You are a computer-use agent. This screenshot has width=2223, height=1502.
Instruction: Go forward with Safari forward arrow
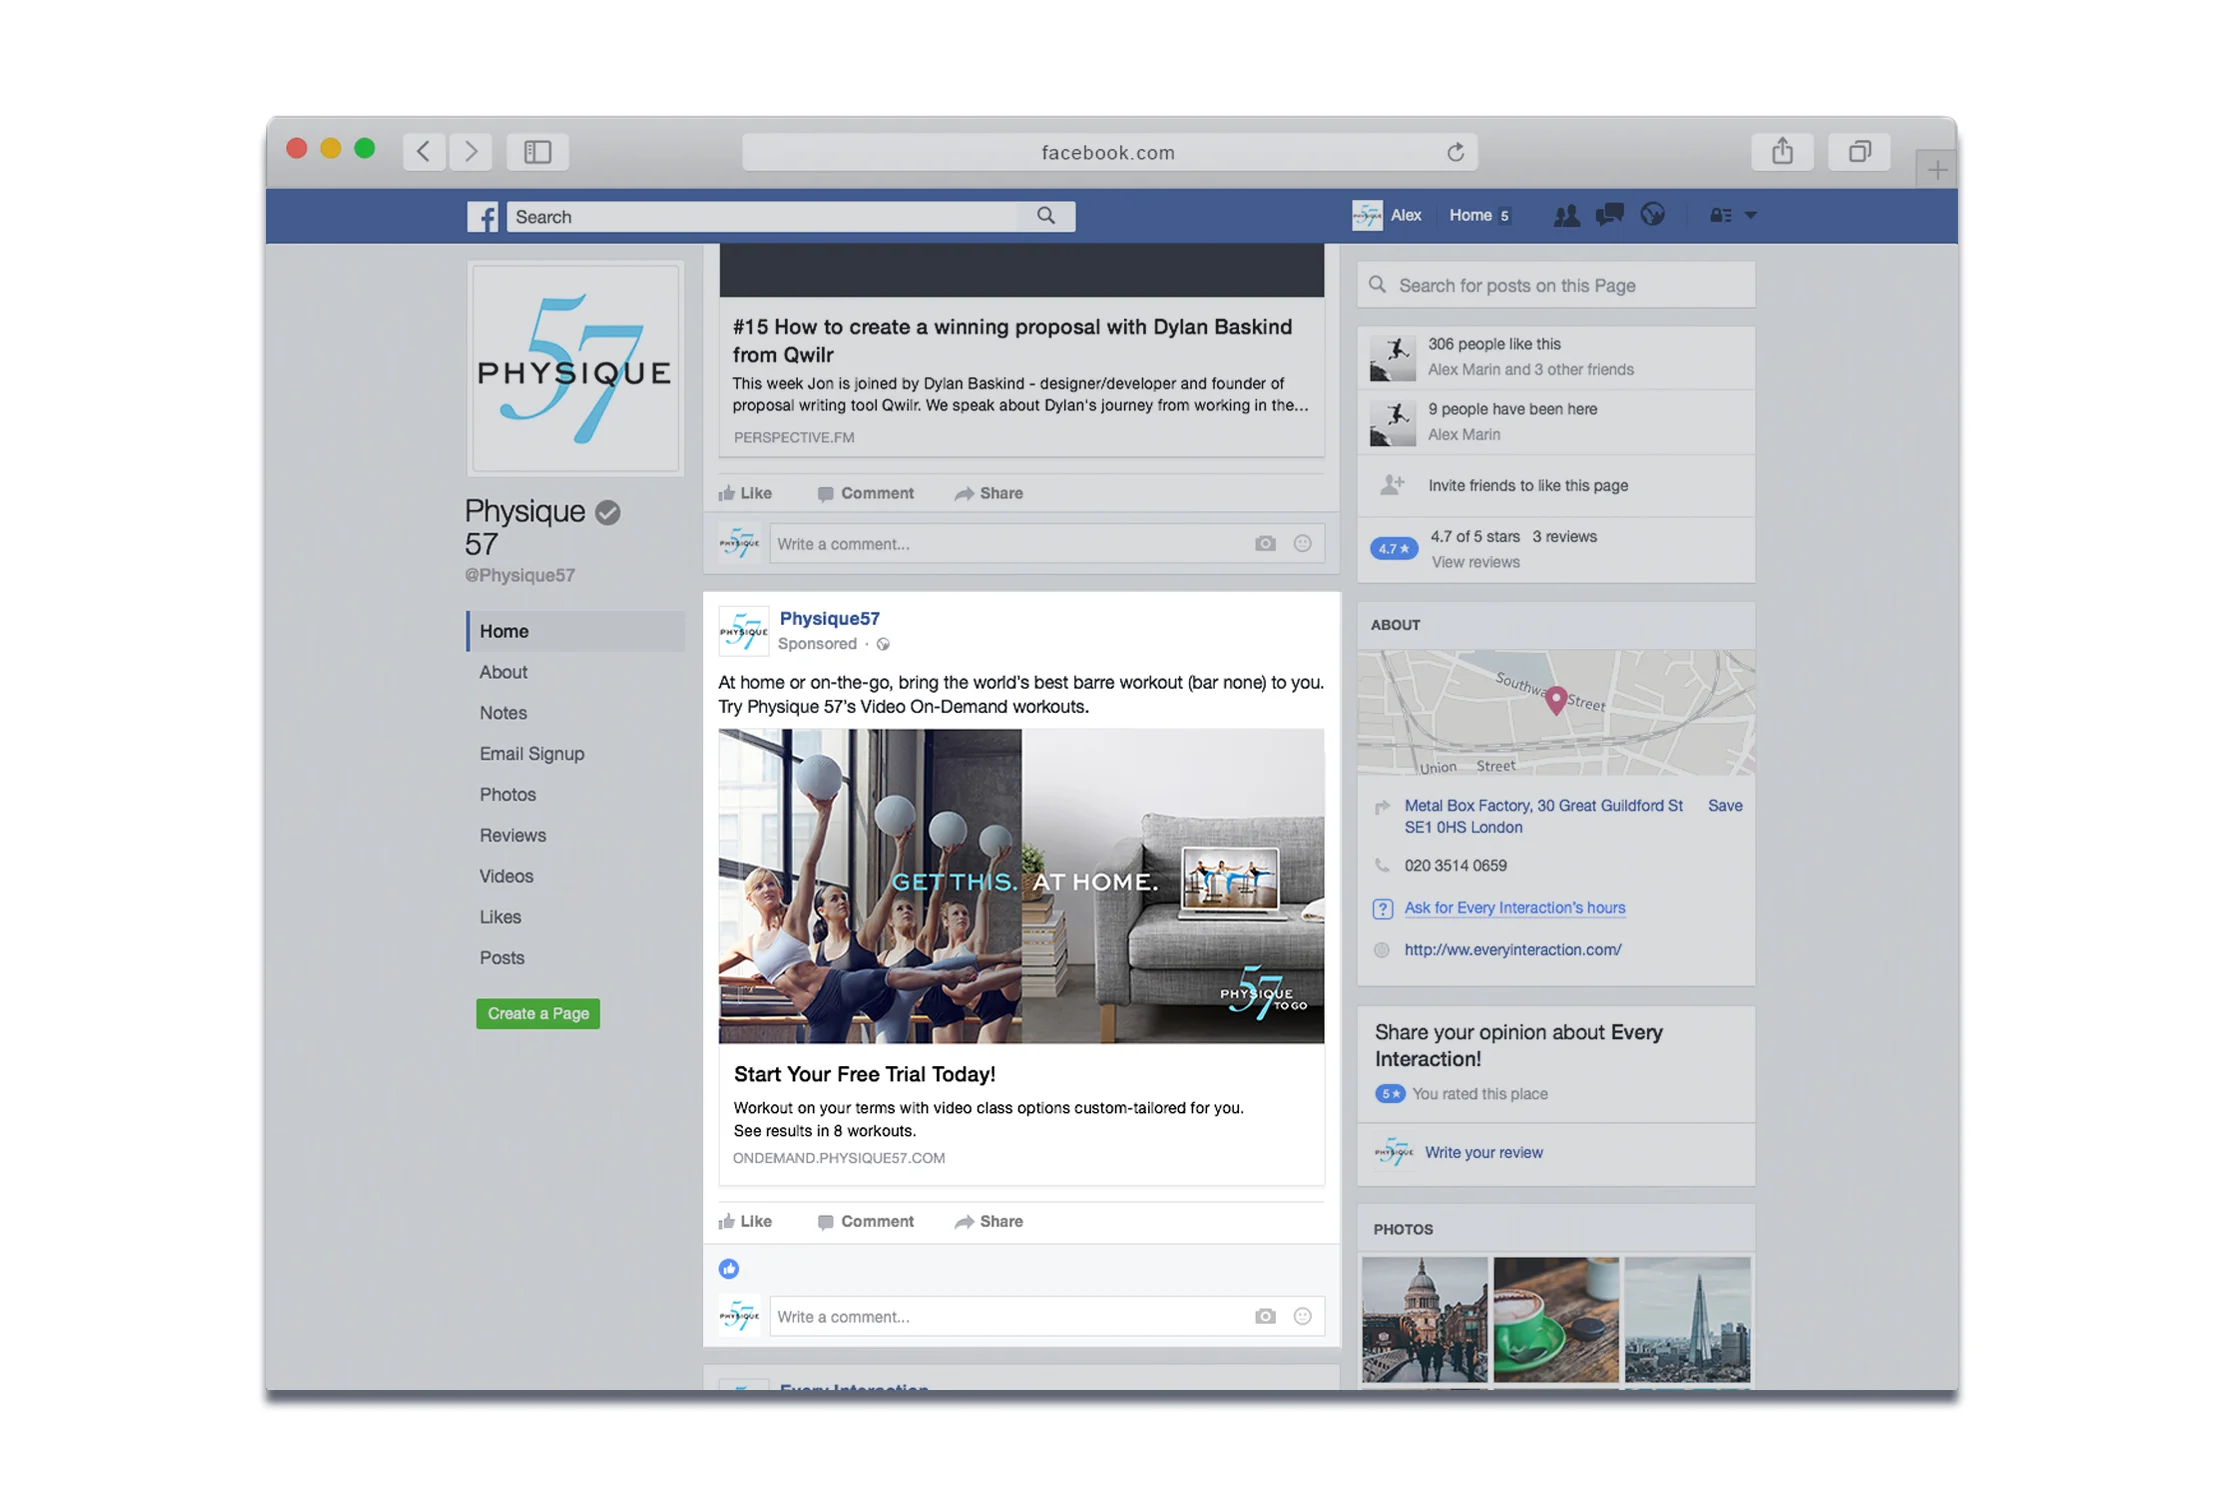(470, 152)
